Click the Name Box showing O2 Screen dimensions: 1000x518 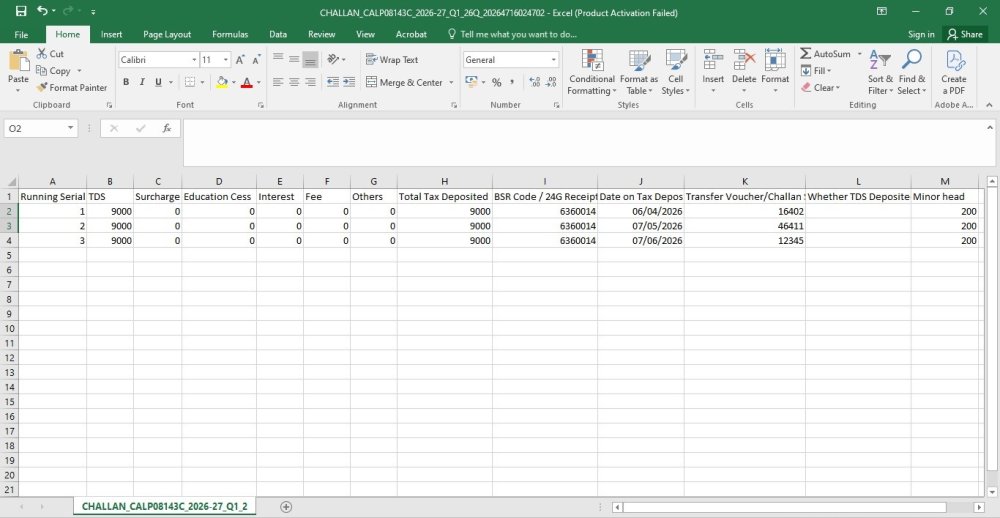point(40,128)
